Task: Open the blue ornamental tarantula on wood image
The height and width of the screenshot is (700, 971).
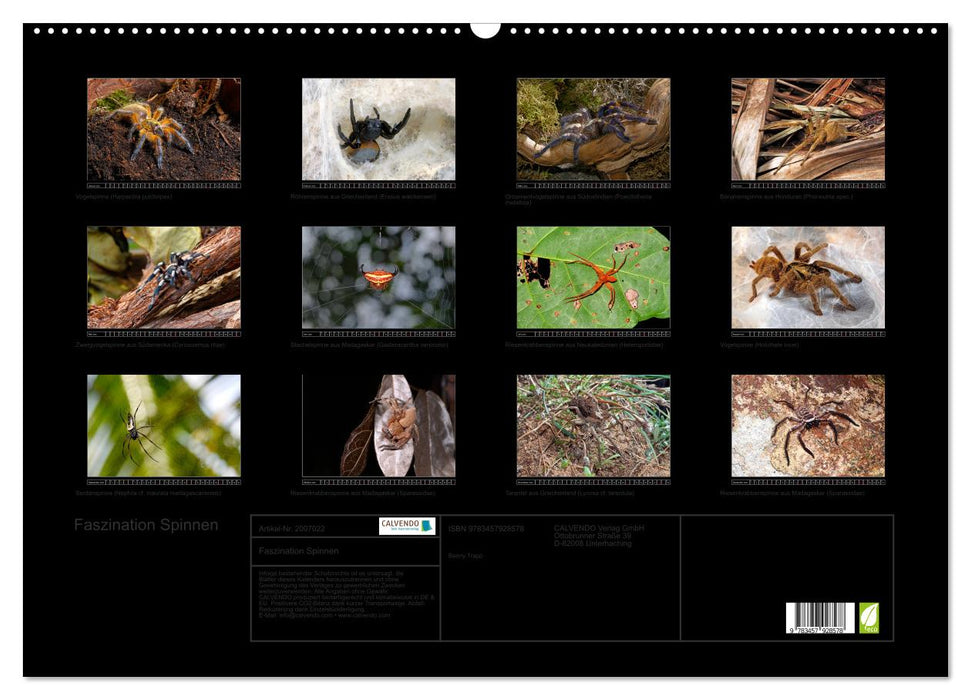Action: click(x=593, y=129)
